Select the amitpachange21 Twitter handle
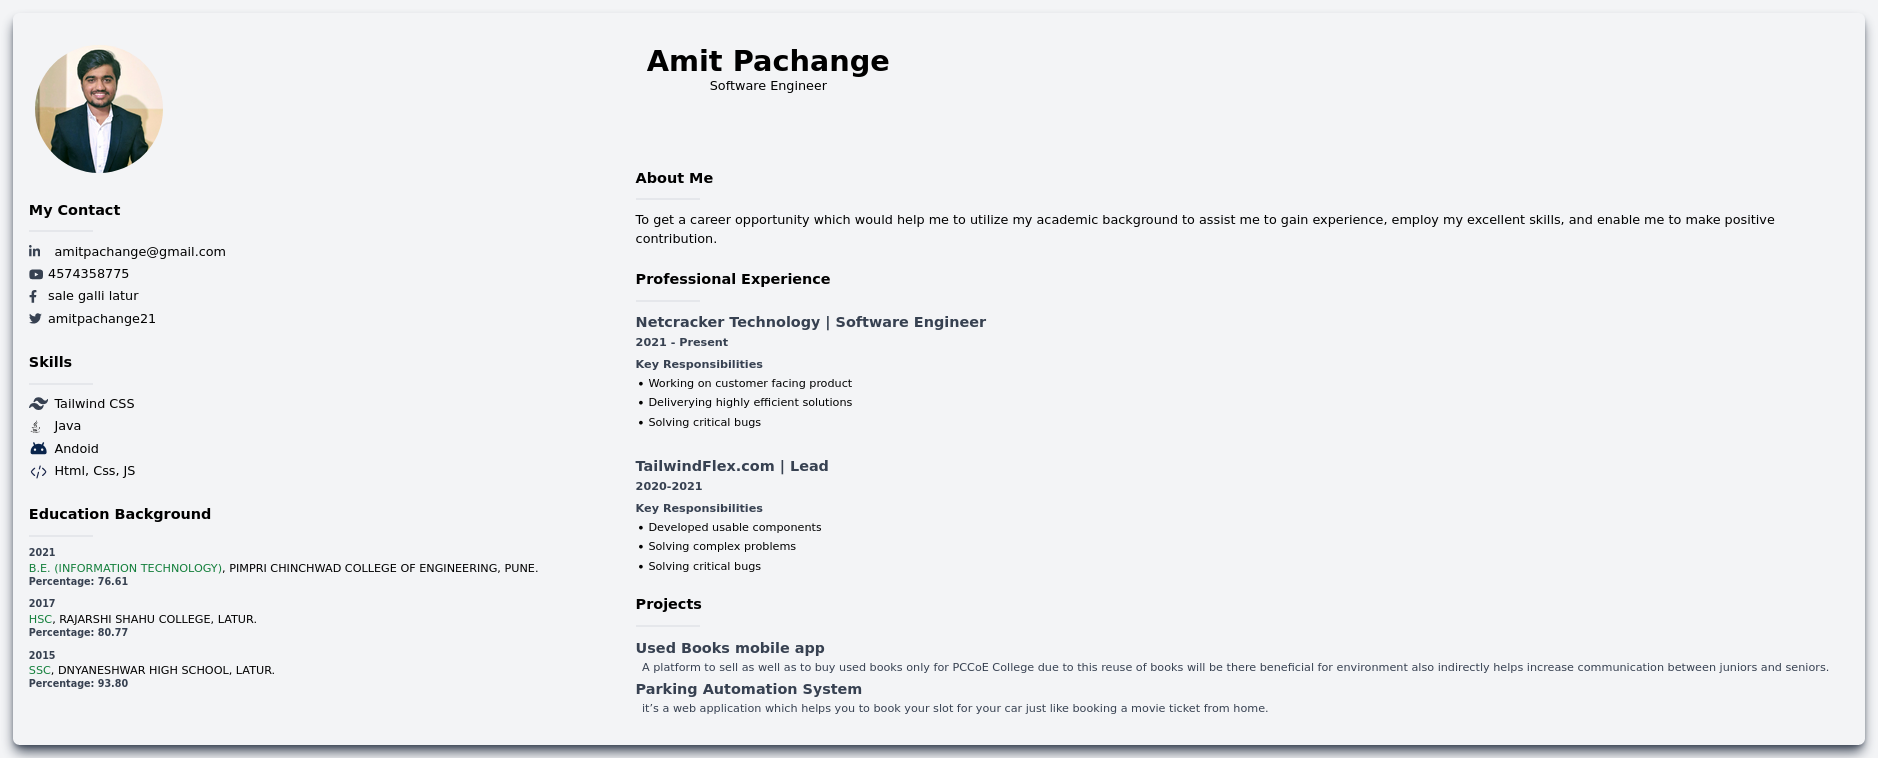Image resolution: width=1878 pixels, height=758 pixels. pyautogui.click(x=102, y=319)
